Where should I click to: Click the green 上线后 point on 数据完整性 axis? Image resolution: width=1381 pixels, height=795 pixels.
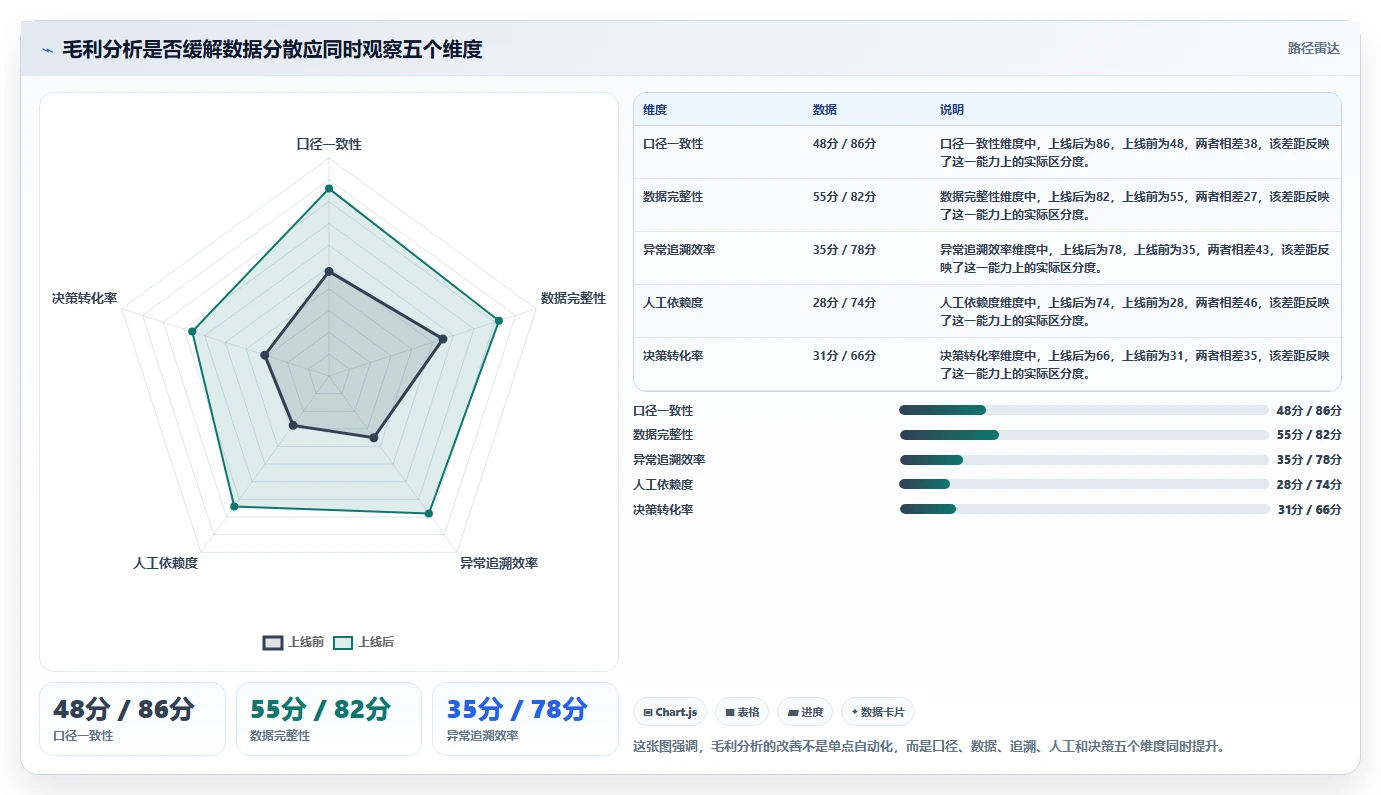(x=498, y=320)
